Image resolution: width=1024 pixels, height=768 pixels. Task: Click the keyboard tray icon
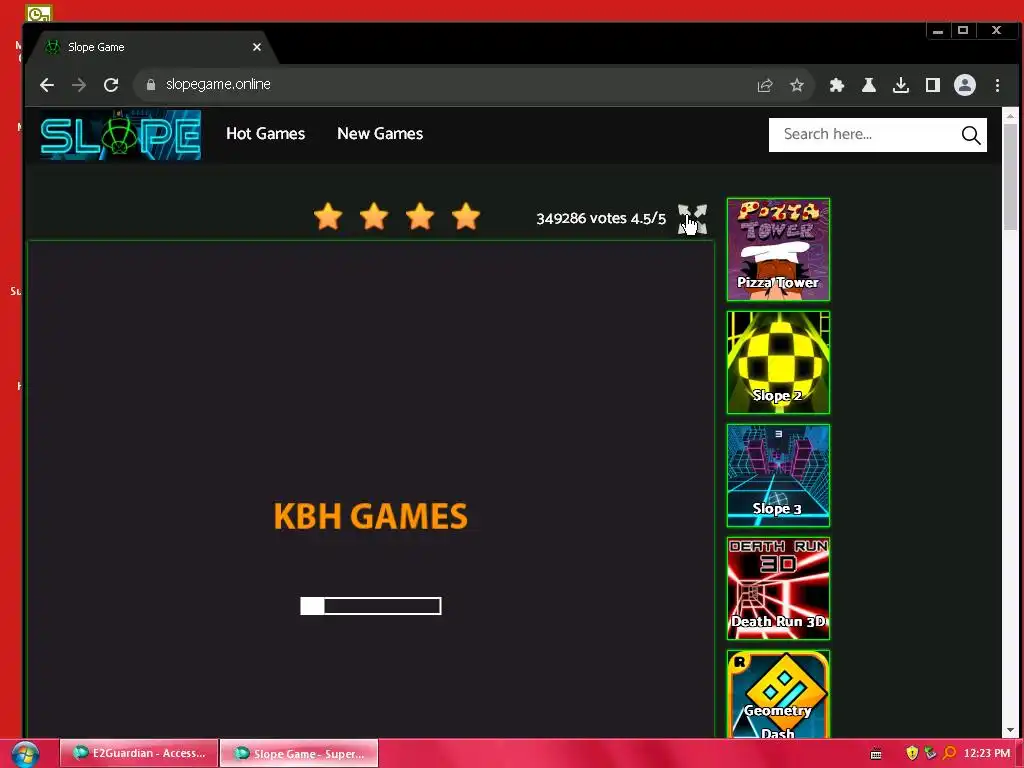coord(876,754)
